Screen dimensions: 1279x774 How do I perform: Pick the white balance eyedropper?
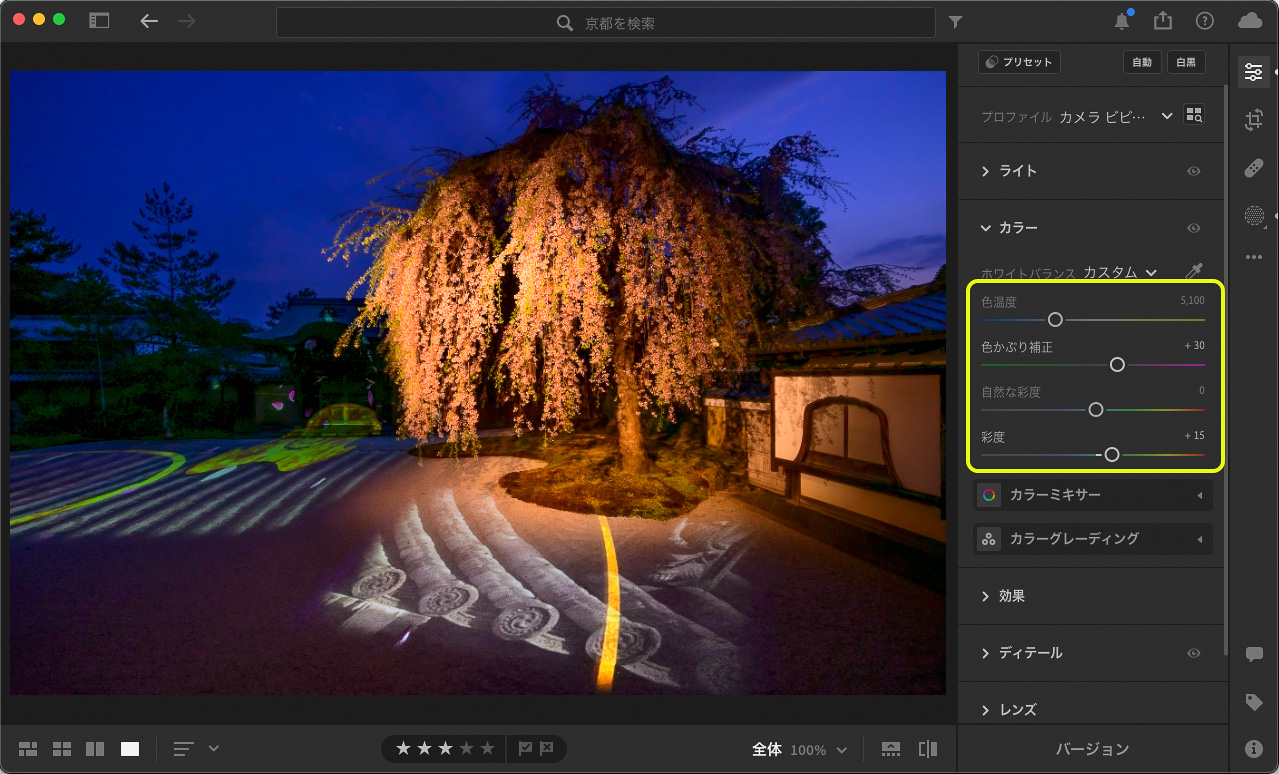[1194, 271]
